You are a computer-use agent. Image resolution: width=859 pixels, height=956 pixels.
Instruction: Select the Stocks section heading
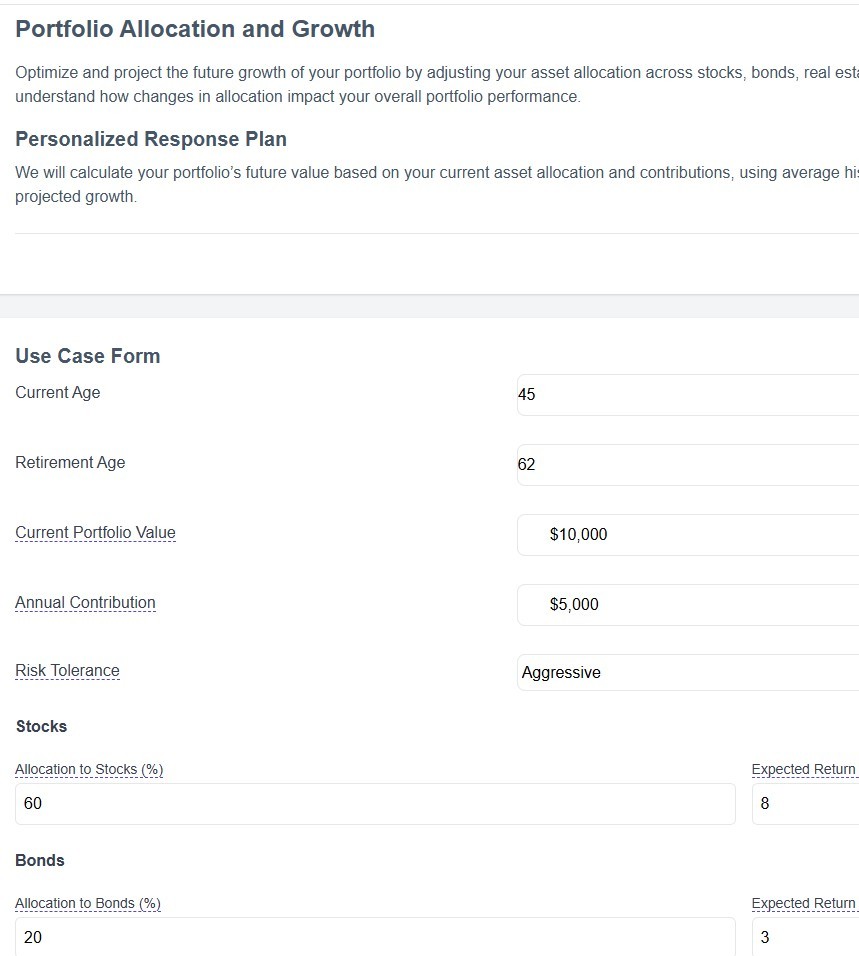coord(41,727)
